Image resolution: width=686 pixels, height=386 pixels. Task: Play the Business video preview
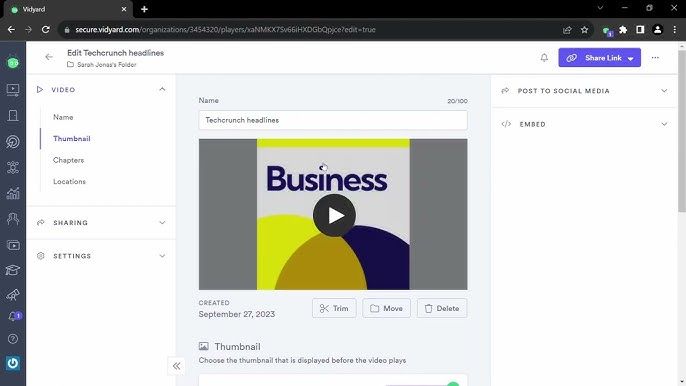pyautogui.click(x=334, y=215)
